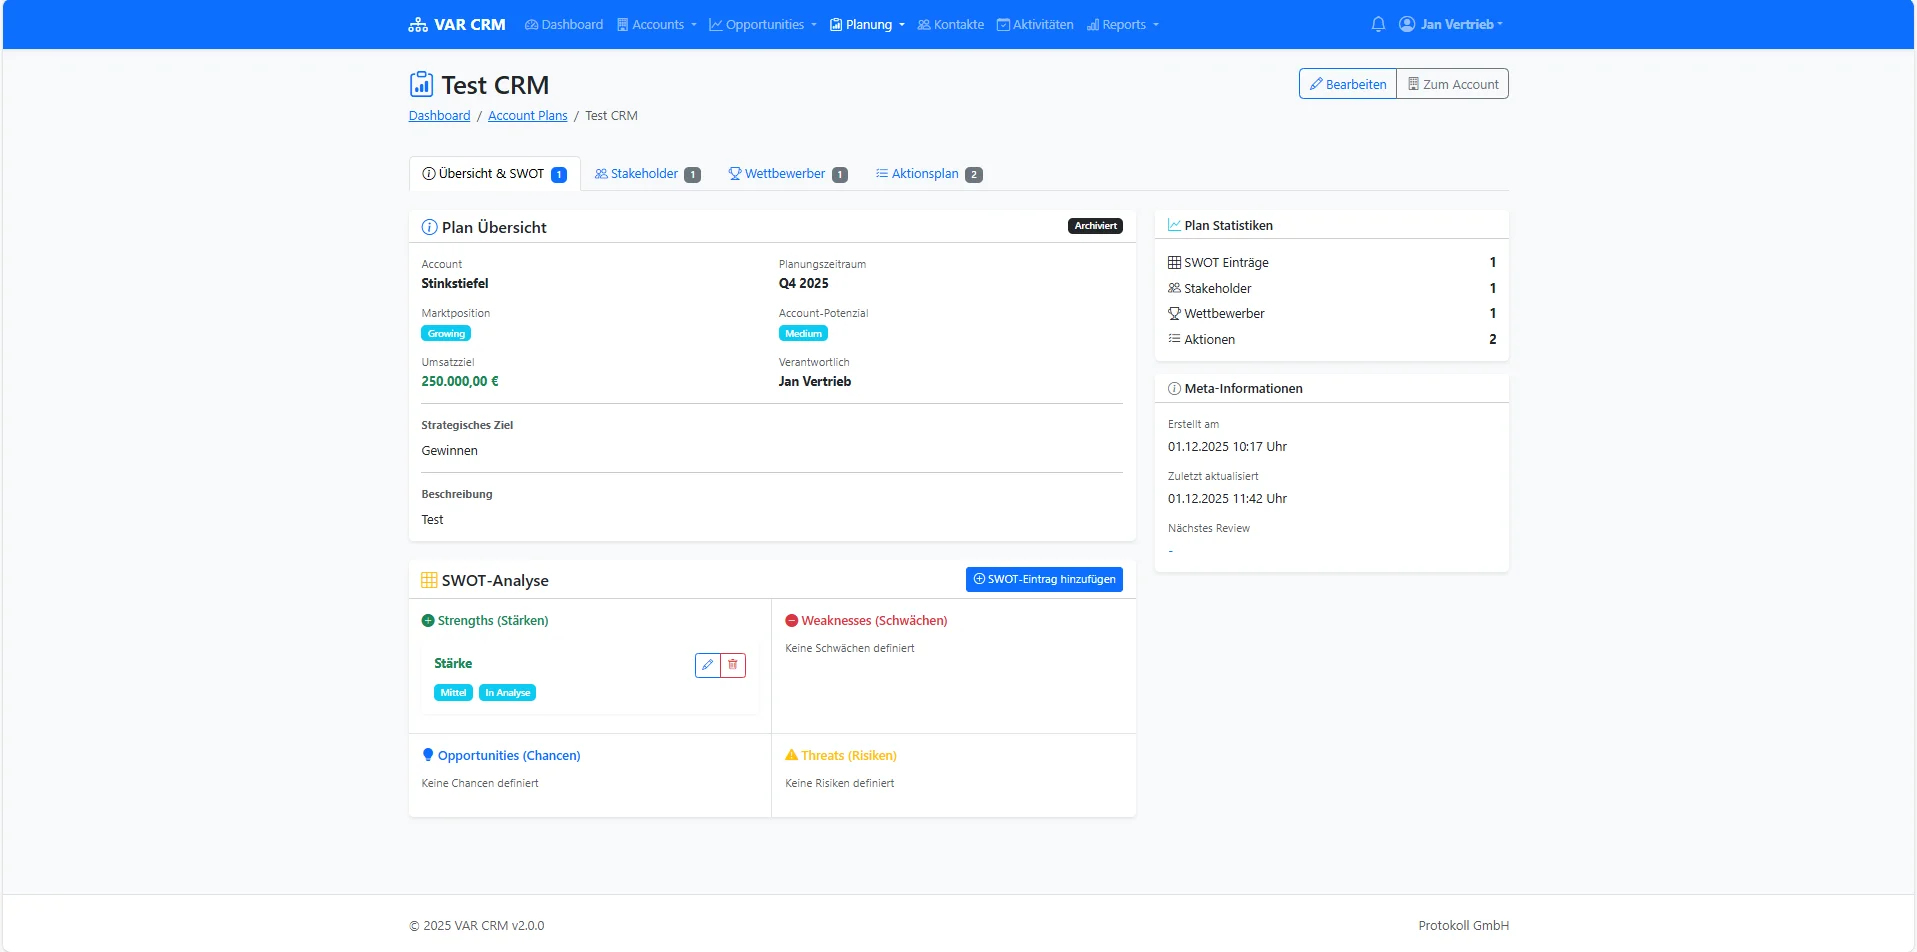Expand the Reports dropdown
The image size is (1917, 952).
tap(1122, 24)
